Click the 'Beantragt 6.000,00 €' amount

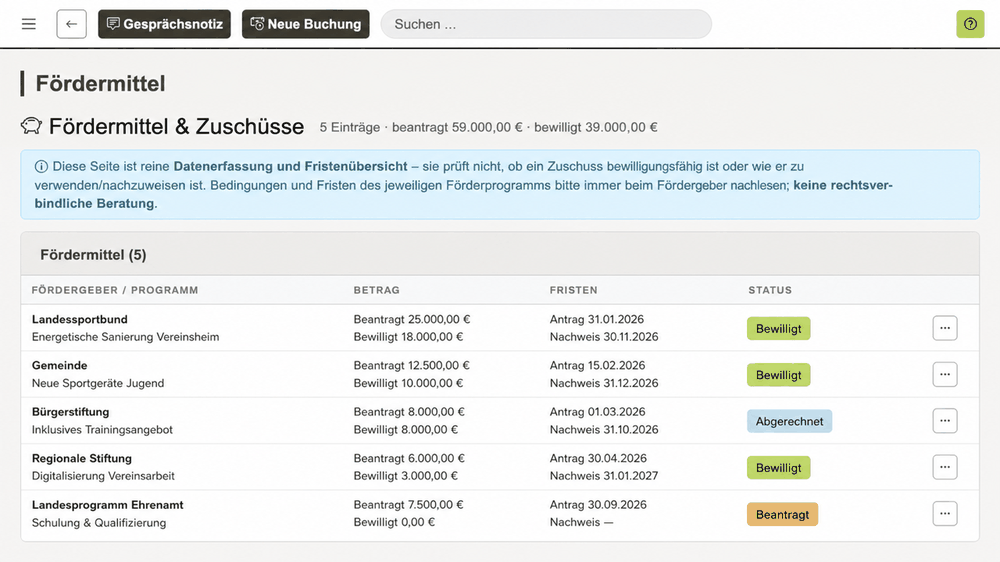click(409, 459)
